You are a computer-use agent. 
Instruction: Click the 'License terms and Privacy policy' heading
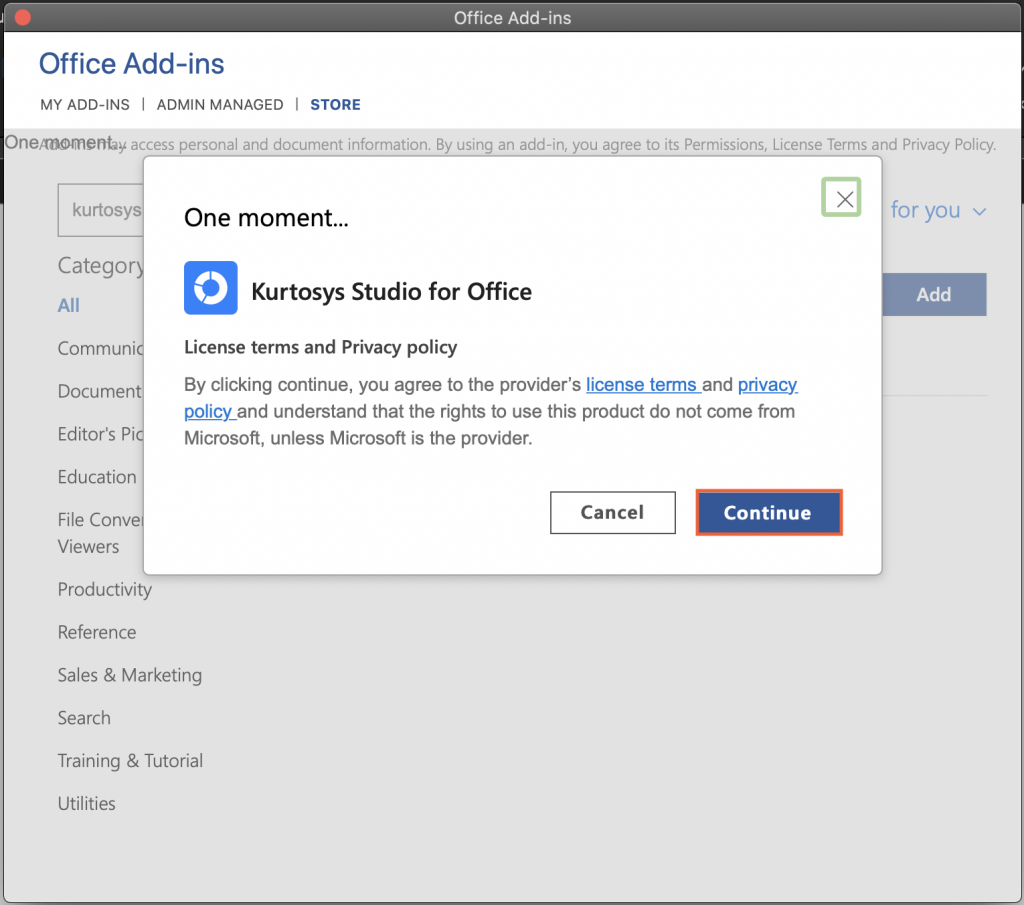coord(321,347)
